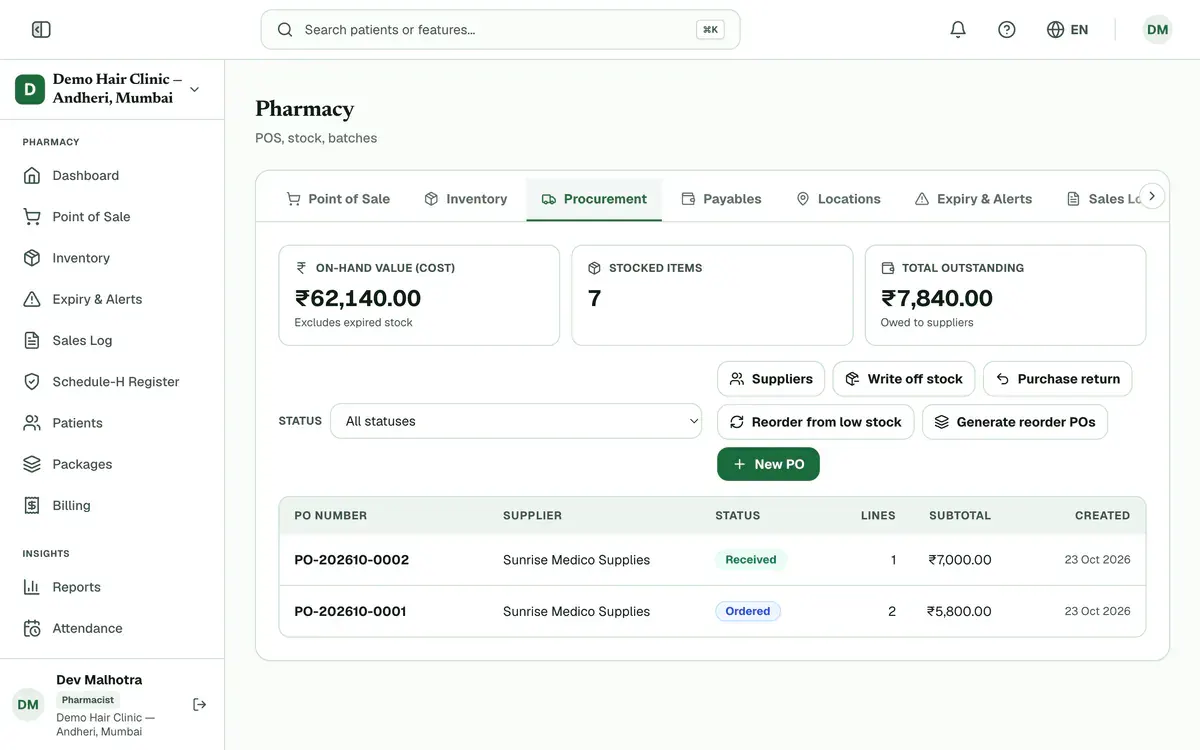Click the rupee icon on On-Hand Value card

(x=301, y=268)
